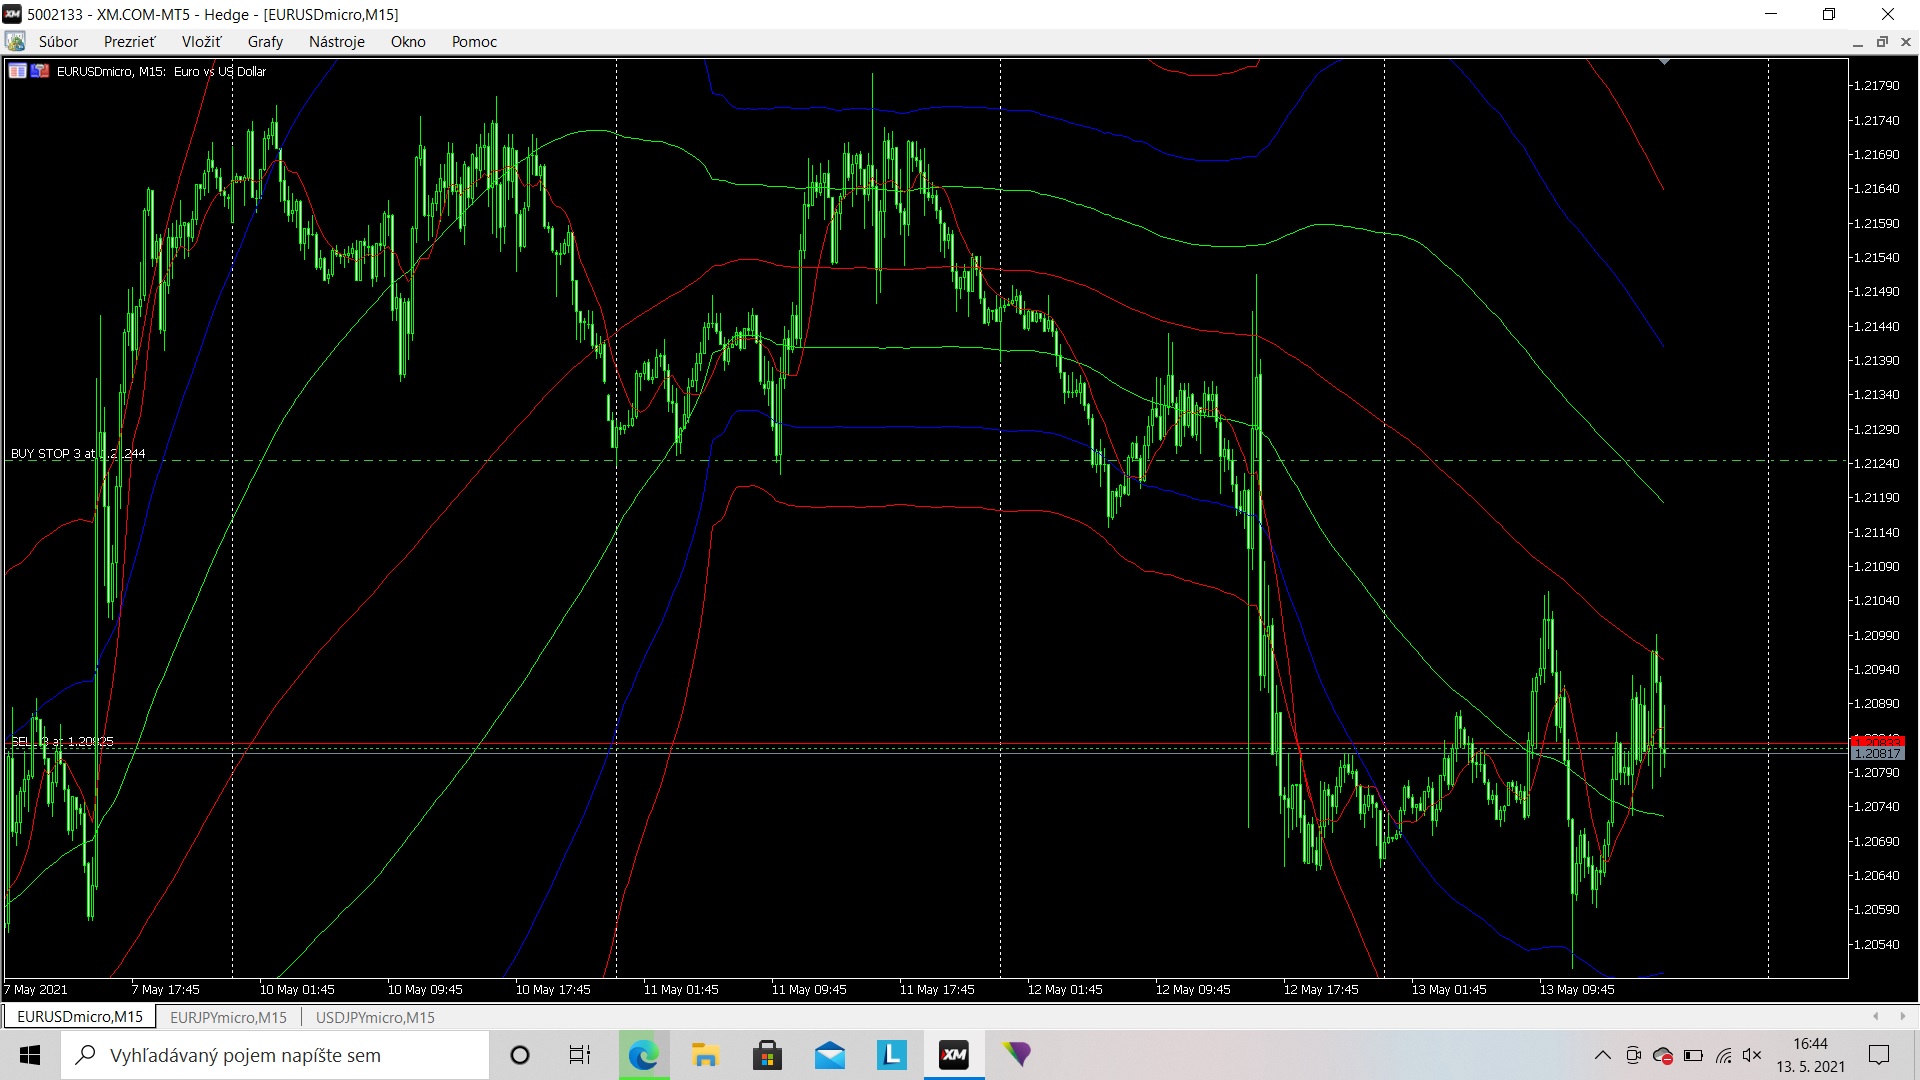This screenshot has width=1920, height=1080.
Task: Click the MetaTrader application icon in the menu bar
Action: click(x=15, y=42)
